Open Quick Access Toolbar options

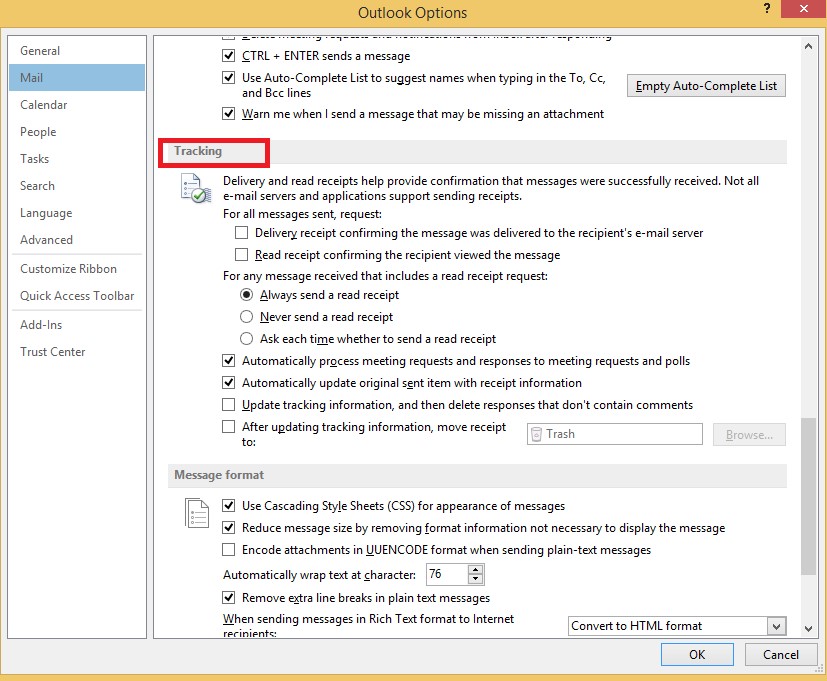point(77,296)
